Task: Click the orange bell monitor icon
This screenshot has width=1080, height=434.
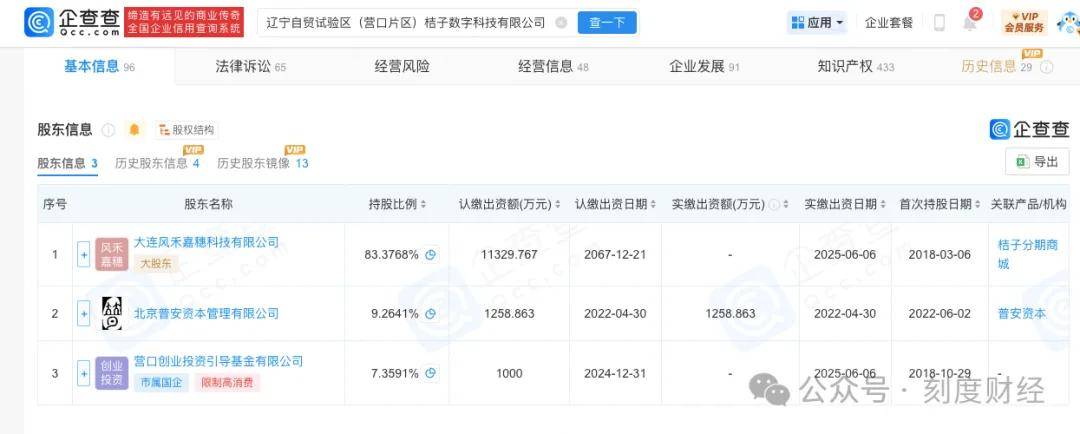Action: coord(134,130)
